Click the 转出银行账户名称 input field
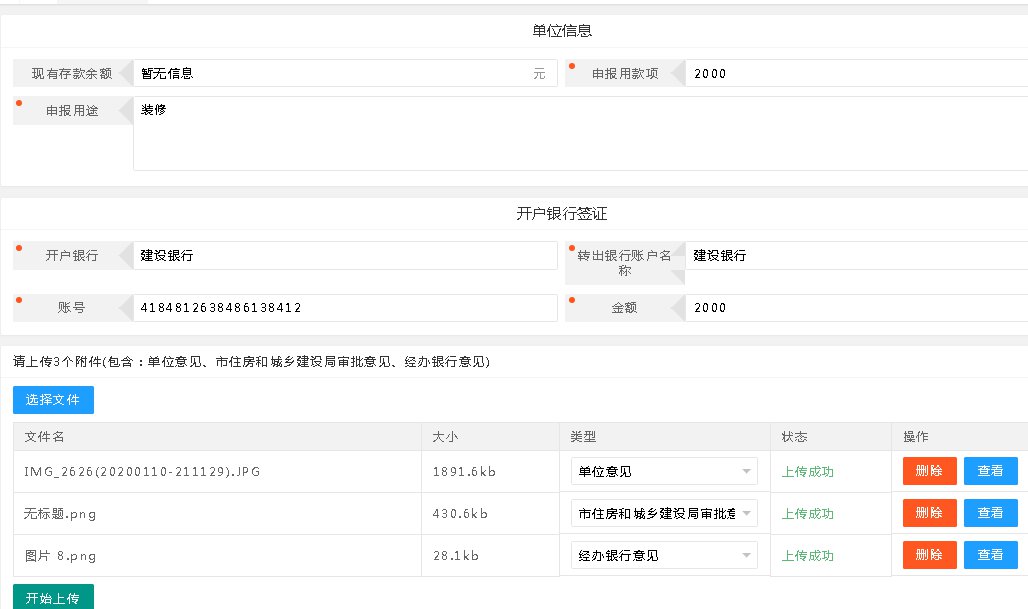Image resolution: width=1028 pixels, height=609 pixels. (x=855, y=256)
